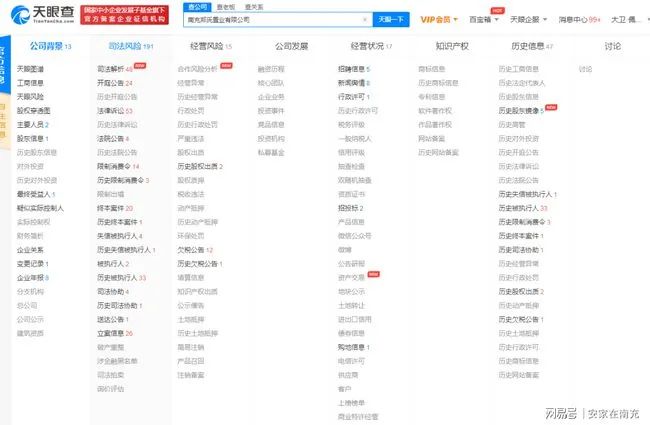The height and width of the screenshot is (425, 650).
Task: Open 资产交易 link with new badge
Action: click(x=352, y=277)
